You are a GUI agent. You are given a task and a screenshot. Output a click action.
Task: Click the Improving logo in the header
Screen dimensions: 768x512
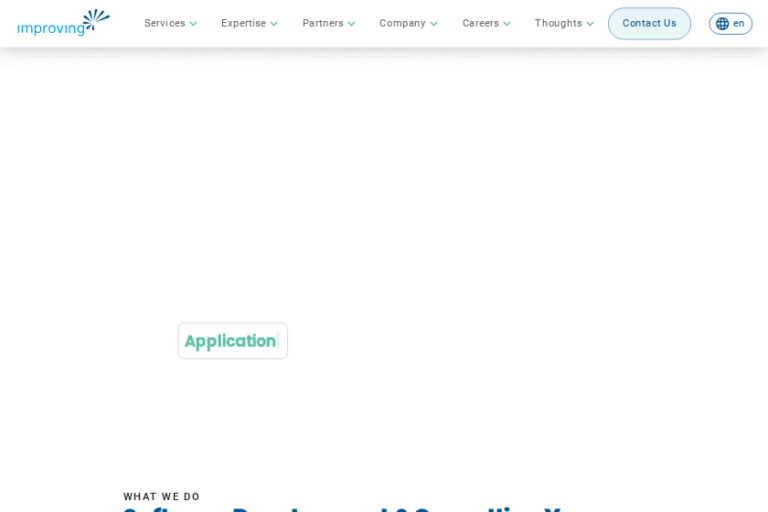point(62,24)
